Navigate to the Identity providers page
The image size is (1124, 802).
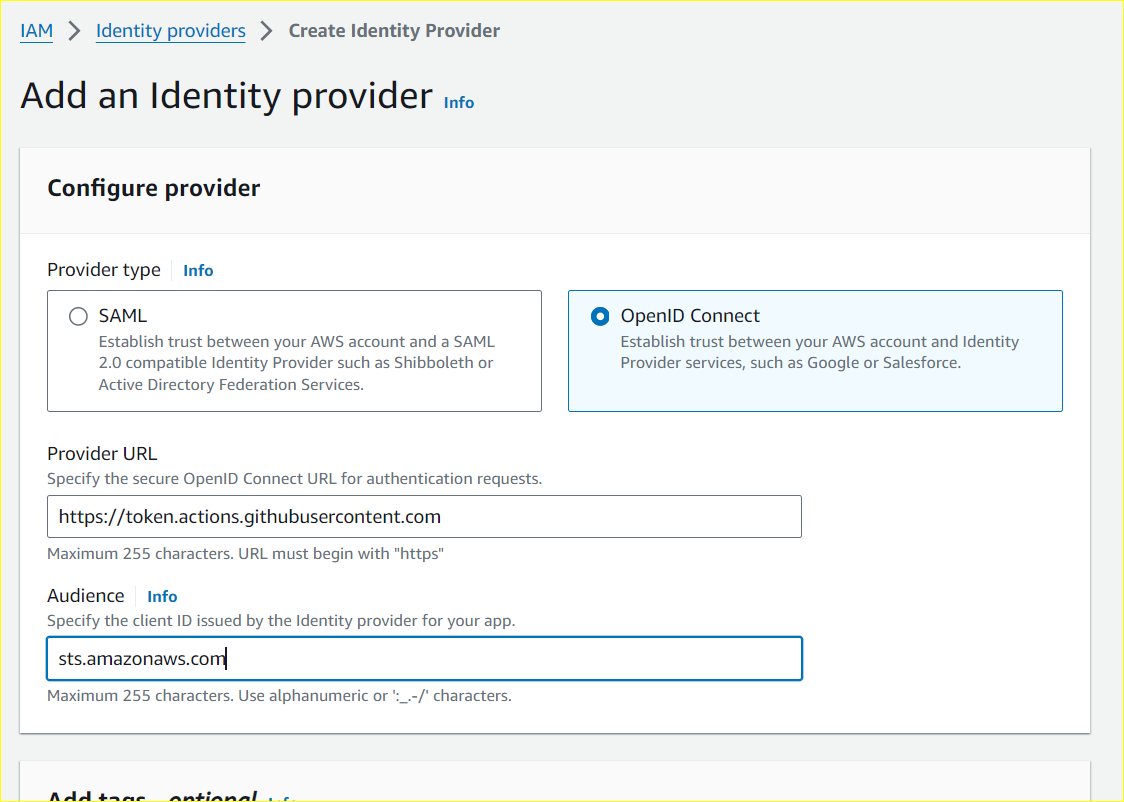click(170, 30)
